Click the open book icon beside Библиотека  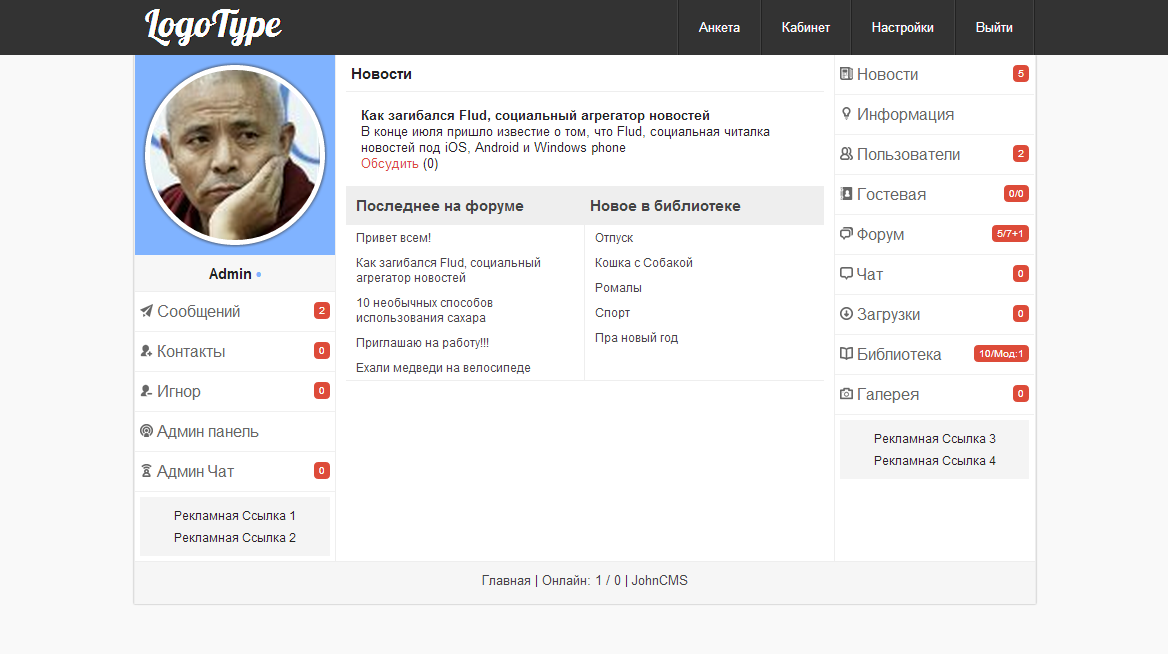pyautogui.click(x=846, y=354)
